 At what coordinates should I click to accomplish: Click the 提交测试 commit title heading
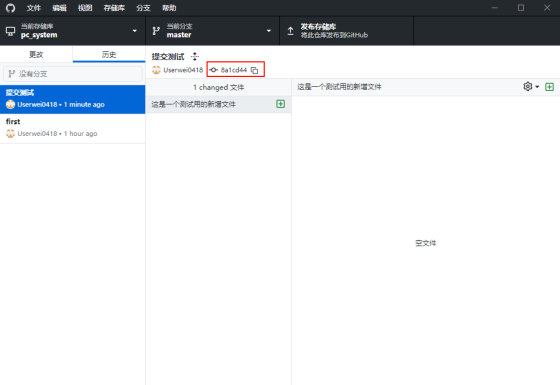[168, 56]
